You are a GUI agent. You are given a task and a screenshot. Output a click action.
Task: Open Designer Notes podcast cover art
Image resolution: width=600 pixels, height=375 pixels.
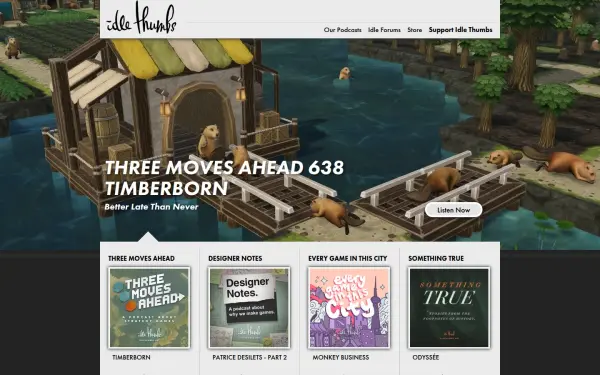tap(249, 308)
